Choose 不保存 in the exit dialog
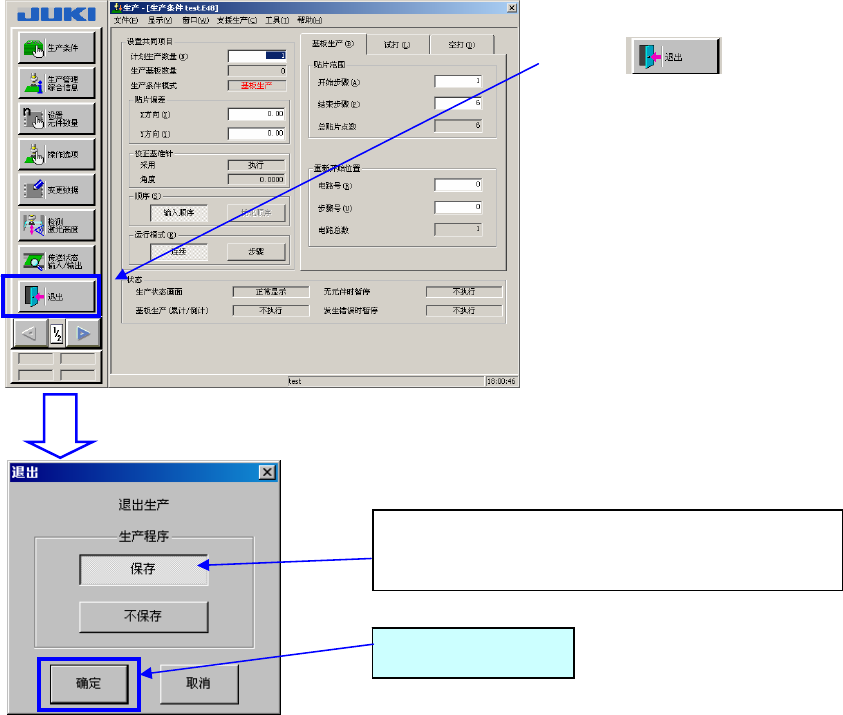This screenshot has height=715, width=843. coord(144,617)
